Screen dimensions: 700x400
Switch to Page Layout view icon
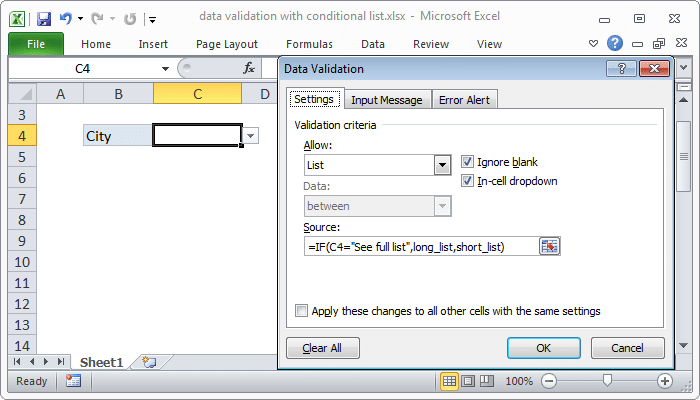tap(468, 381)
